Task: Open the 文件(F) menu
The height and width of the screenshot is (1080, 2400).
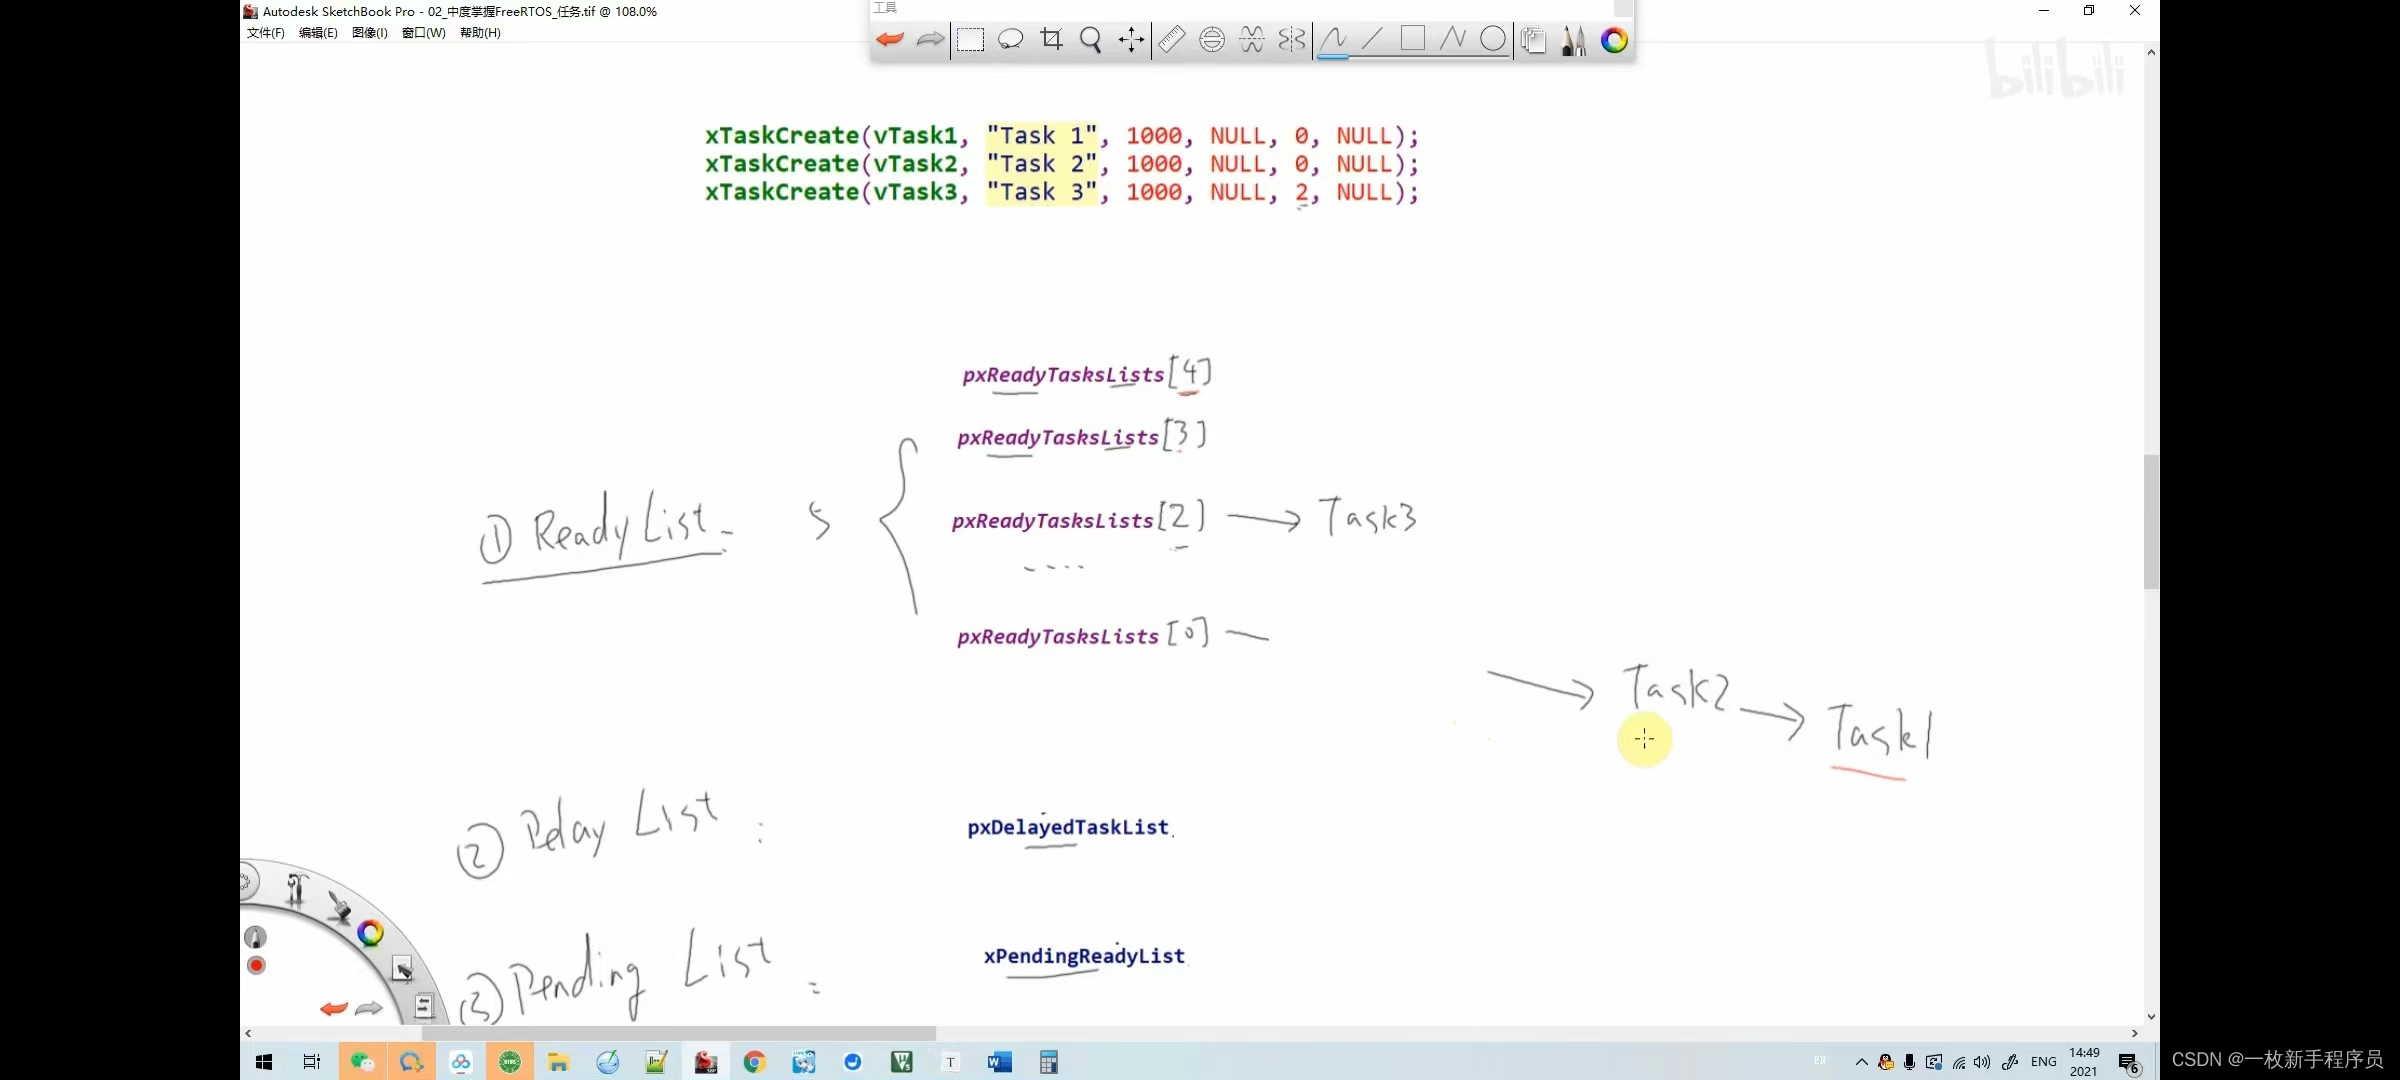Action: coord(266,33)
